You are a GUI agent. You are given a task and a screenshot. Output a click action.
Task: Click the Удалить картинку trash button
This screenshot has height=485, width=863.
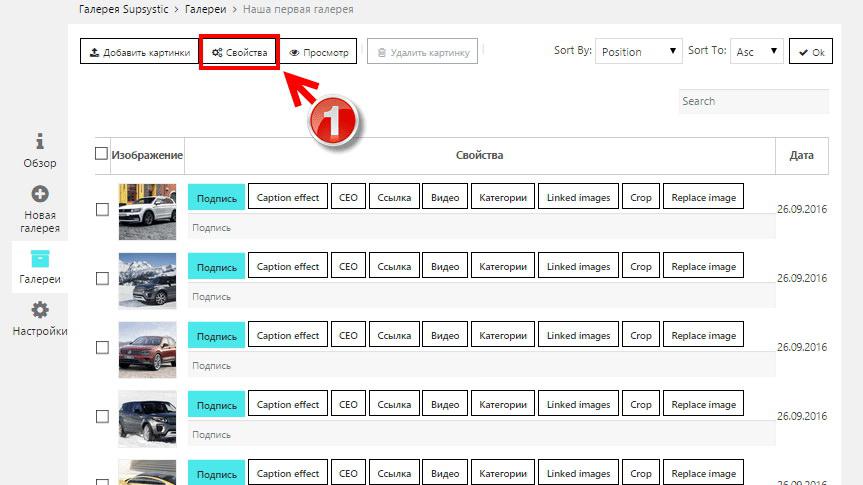point(423,52)
